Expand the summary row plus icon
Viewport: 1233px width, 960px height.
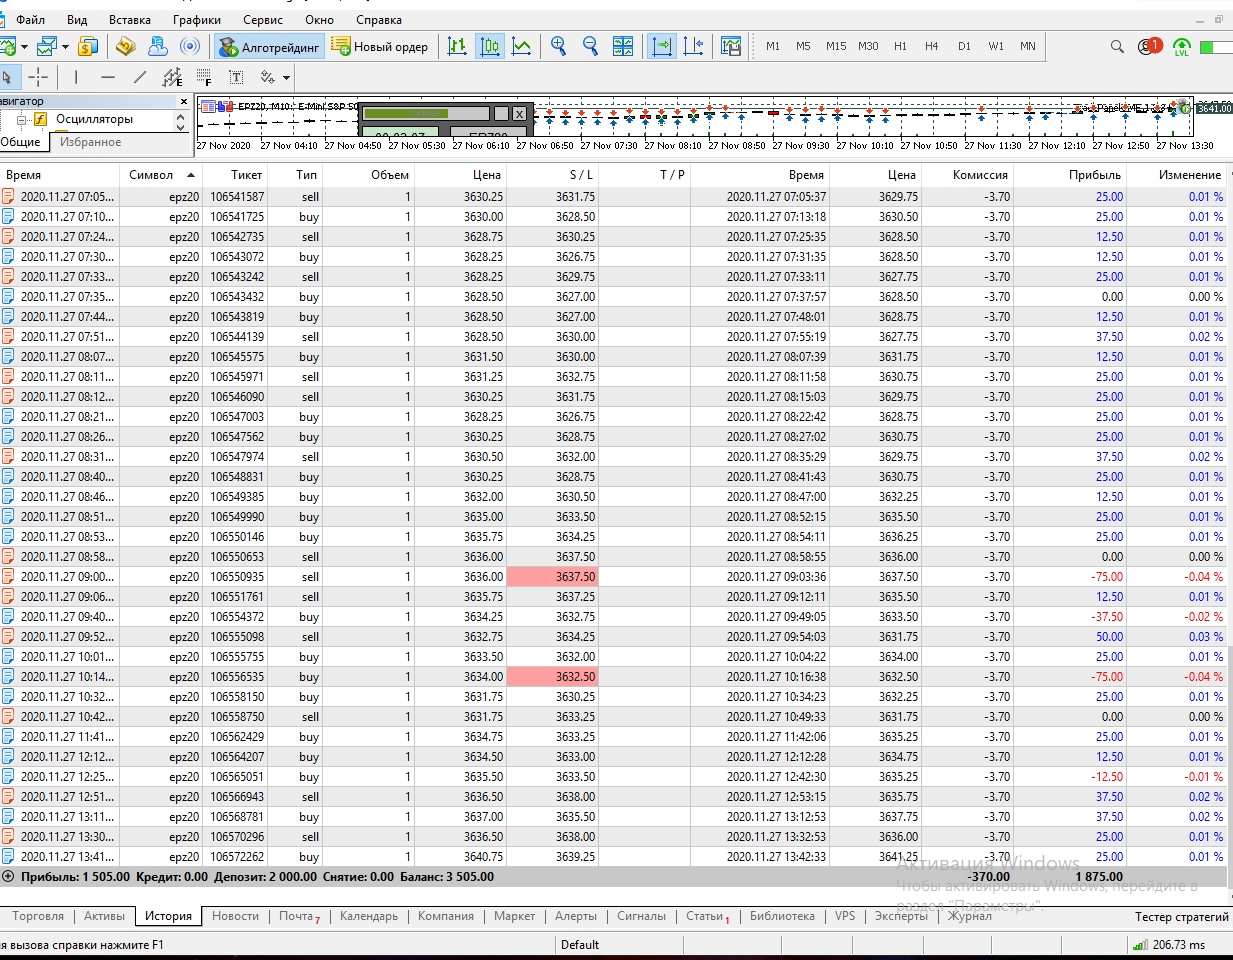point(8,877)
